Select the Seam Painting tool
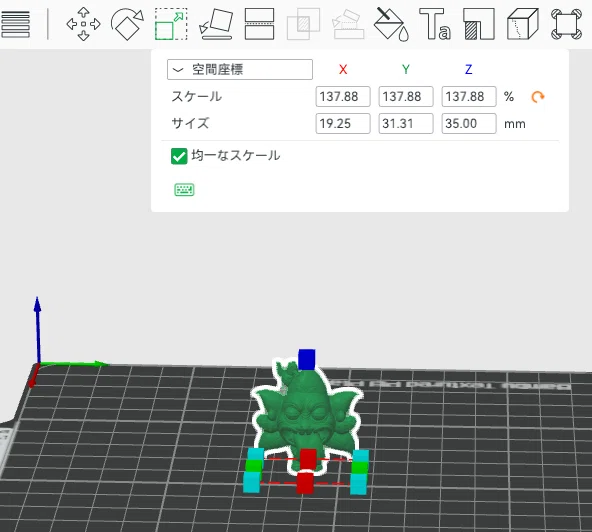The height and width of the screenshot is (532, 592). 479,24
